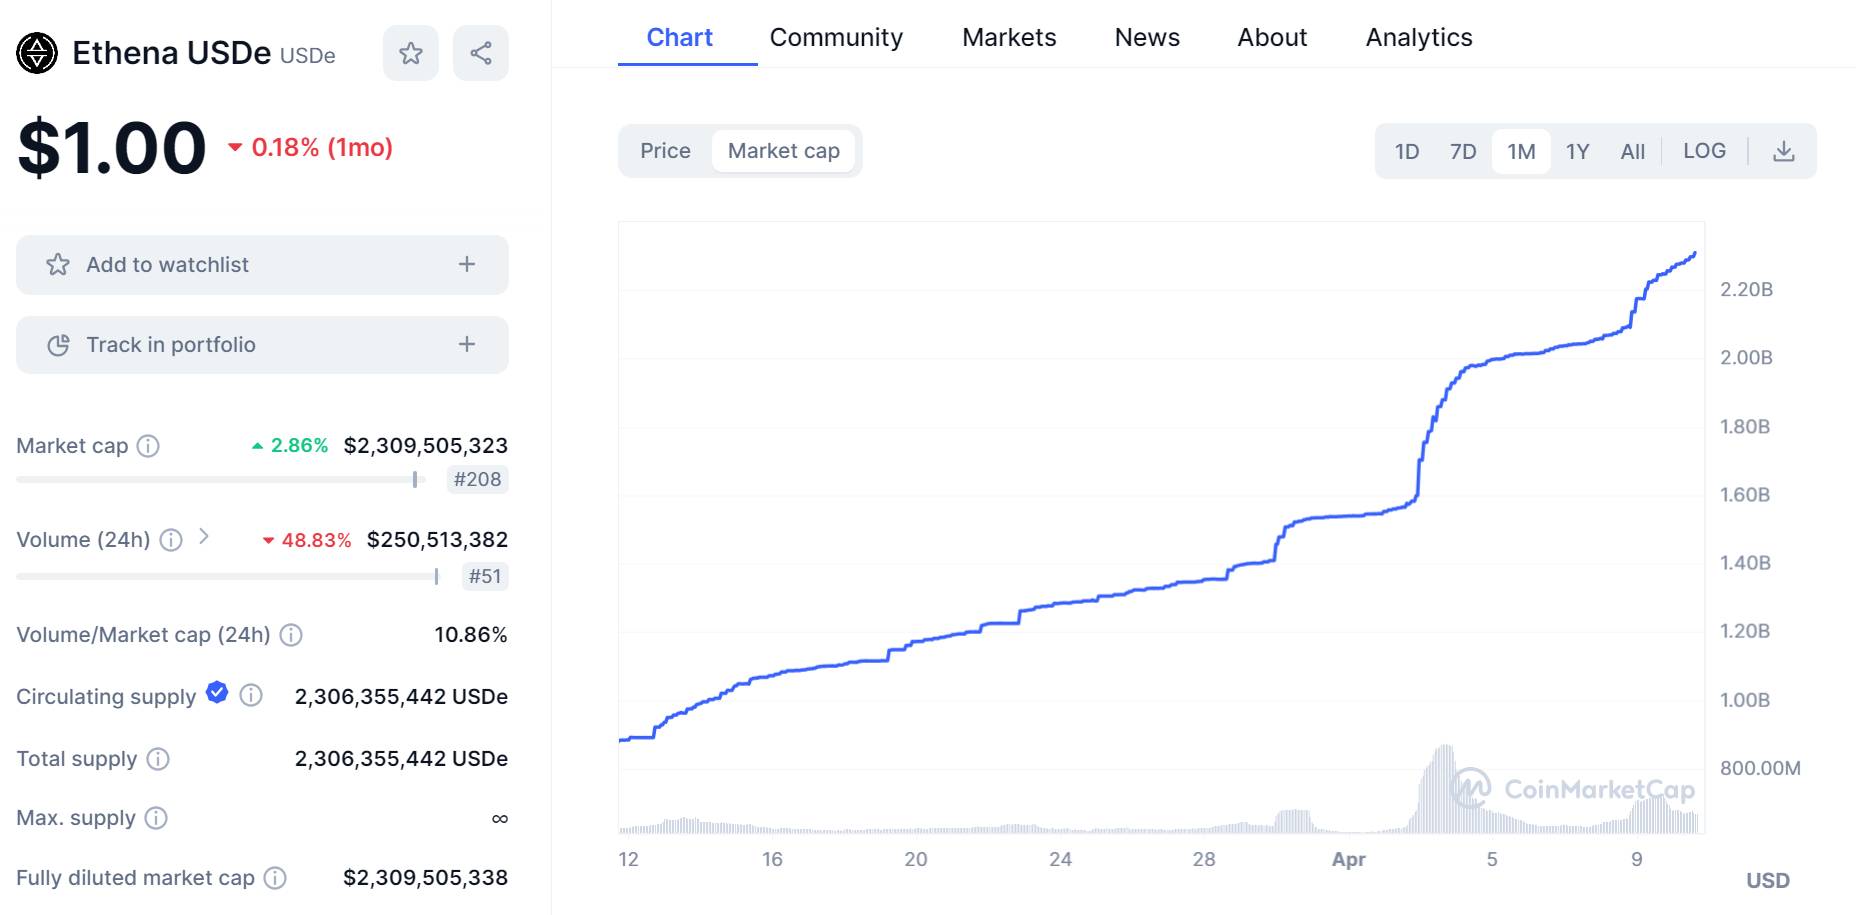This screenshot has width=1856, height=915.
Task: Expand Volume (24h) details chevron
Action: pyautogui.click(x=204, y=536)
